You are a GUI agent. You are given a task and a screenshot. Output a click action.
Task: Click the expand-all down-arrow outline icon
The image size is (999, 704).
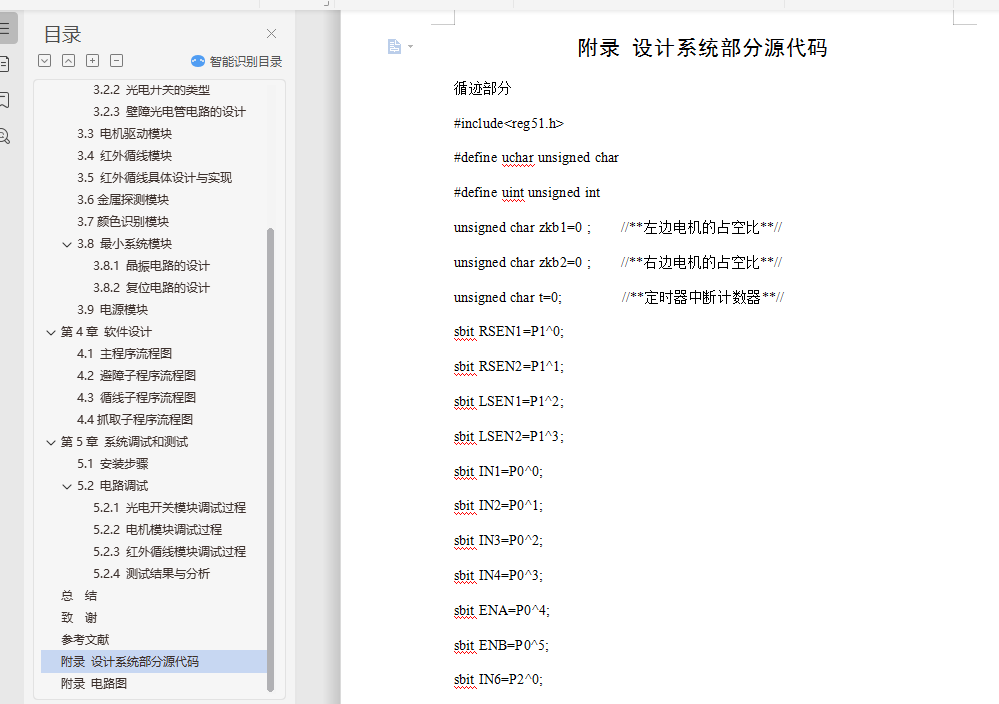coord(45,61)
